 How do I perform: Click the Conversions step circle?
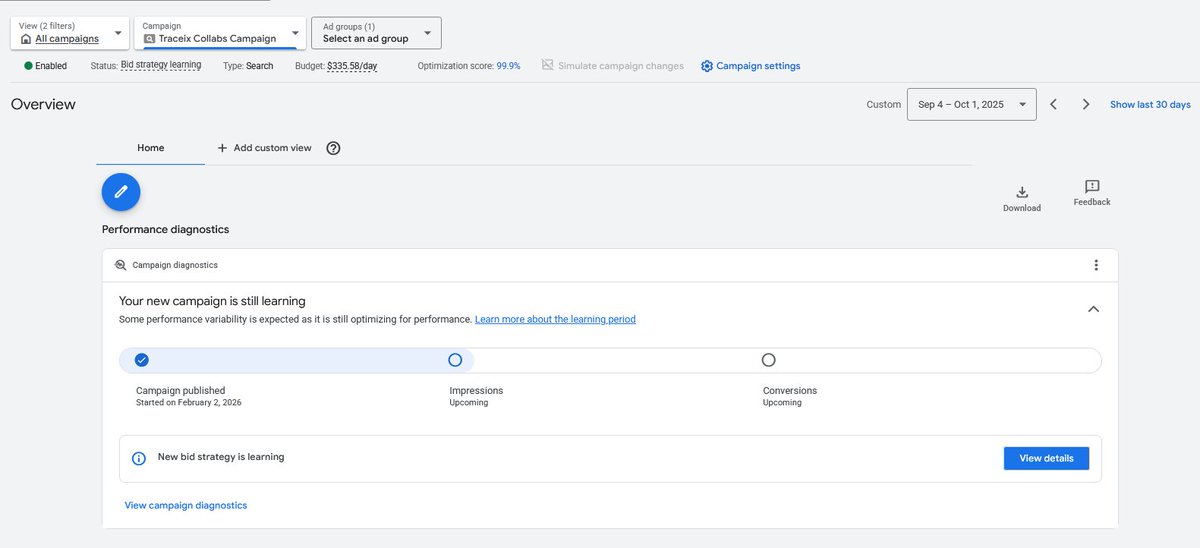(x=768, y=360)
